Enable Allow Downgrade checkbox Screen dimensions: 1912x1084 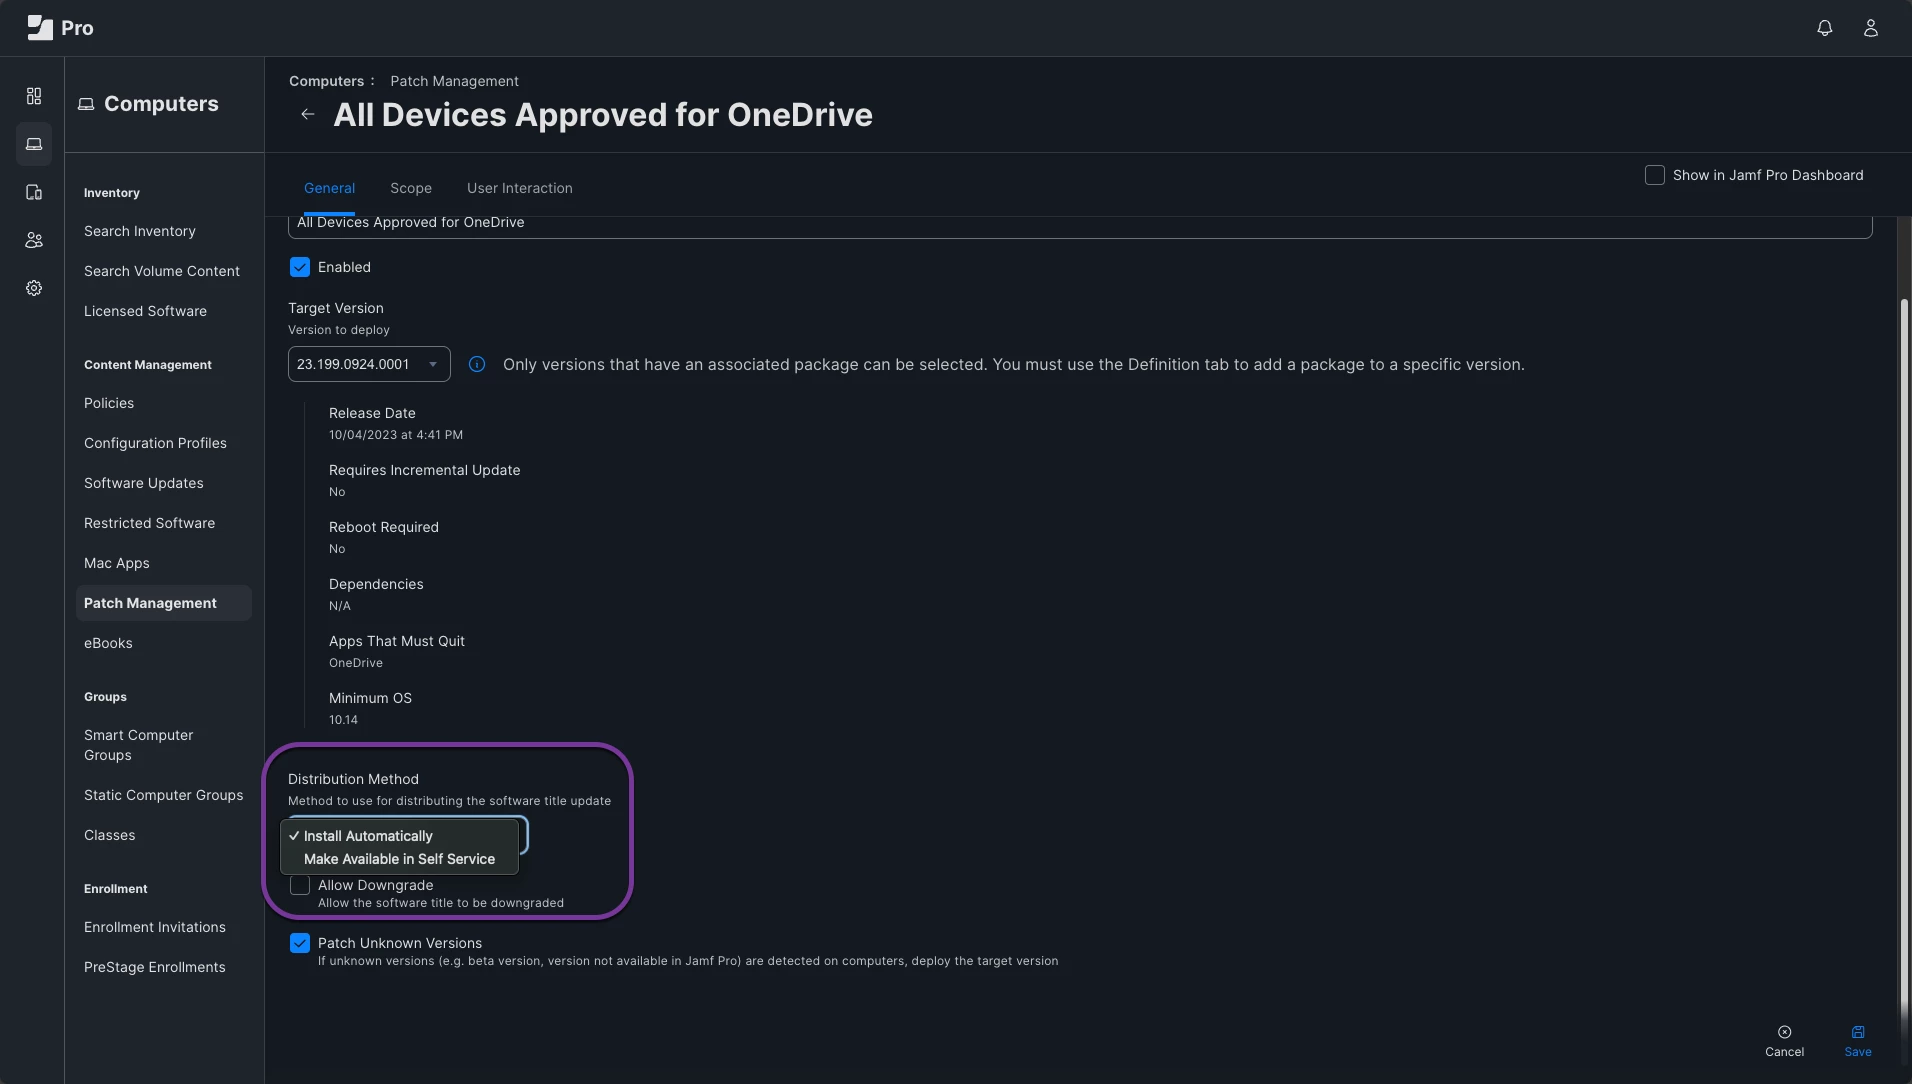tap(300, 886)
